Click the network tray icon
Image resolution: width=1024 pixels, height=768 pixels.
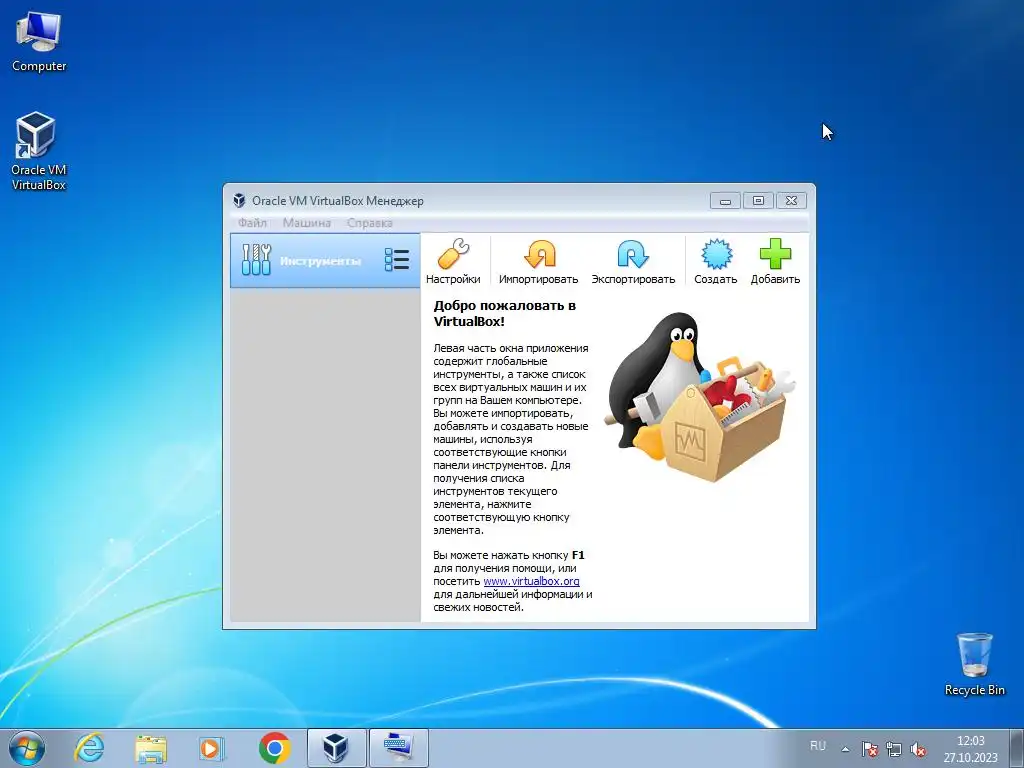pyautogui.click(x=893, y=749)
